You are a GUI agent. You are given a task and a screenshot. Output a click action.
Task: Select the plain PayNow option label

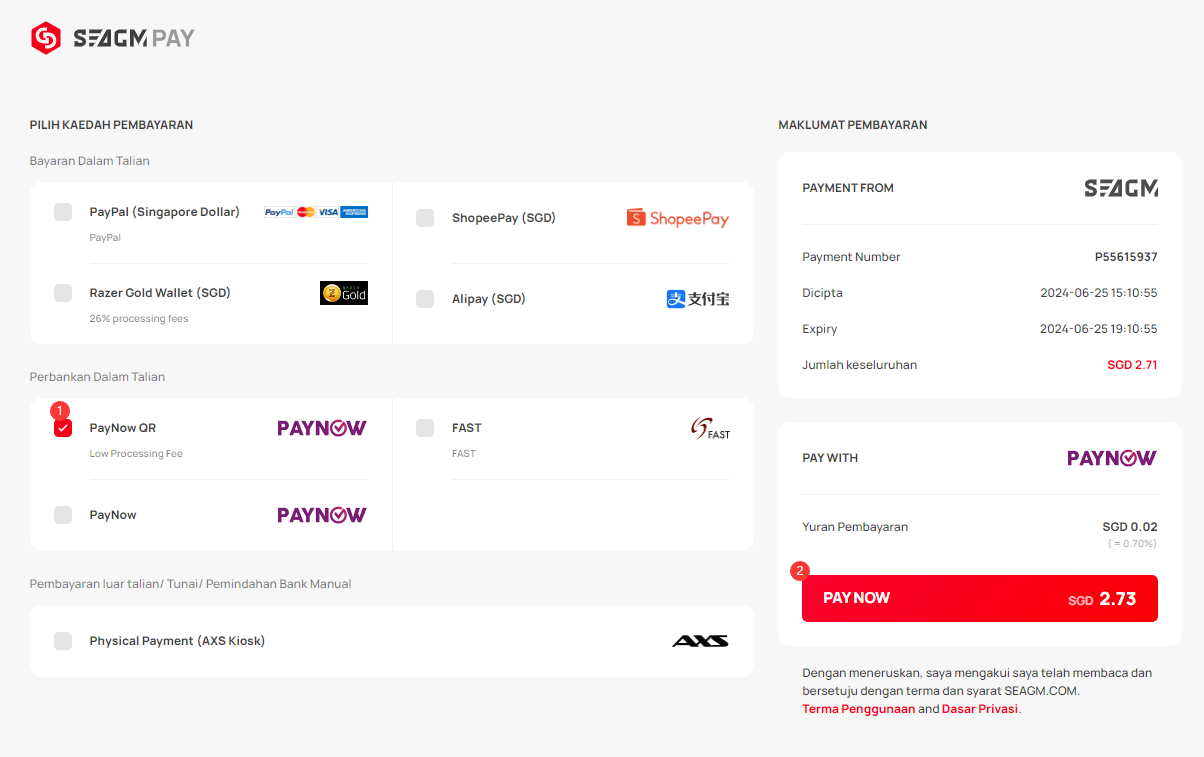(113, 515)
